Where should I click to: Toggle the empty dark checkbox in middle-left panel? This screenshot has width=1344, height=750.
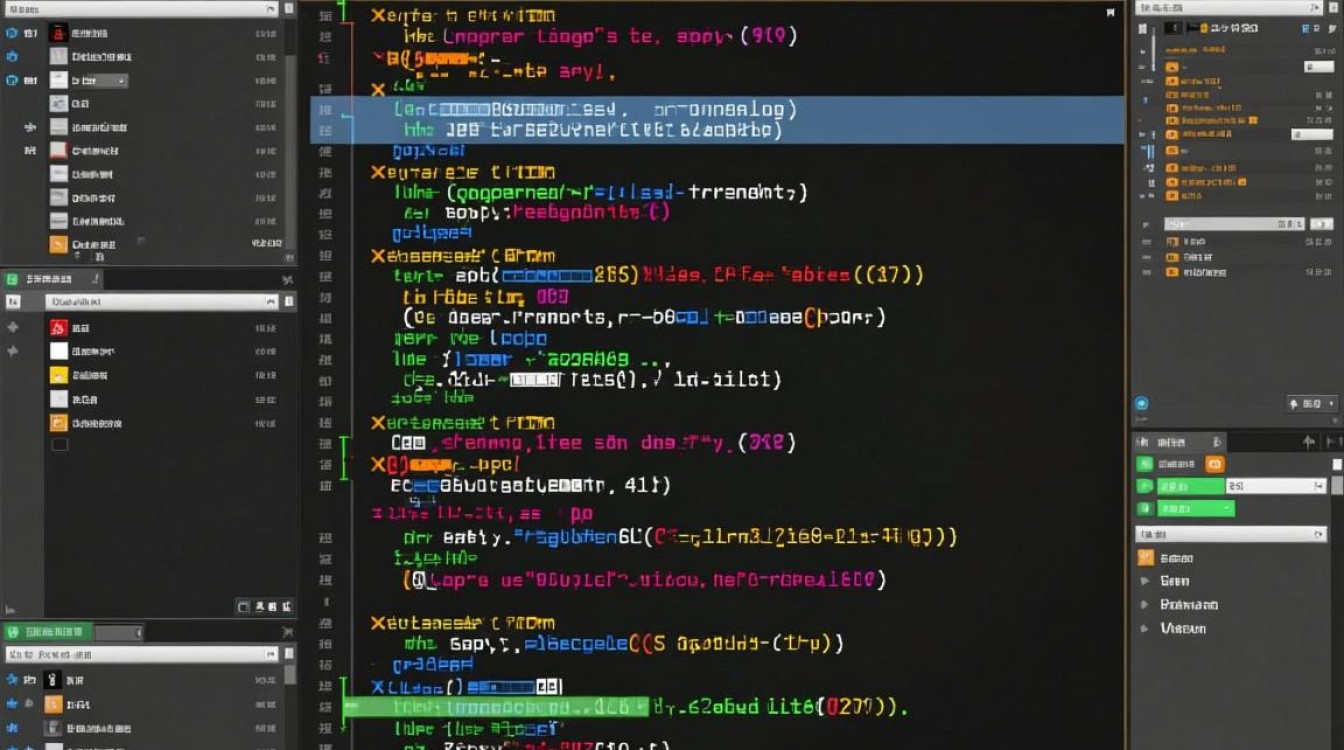58,444
